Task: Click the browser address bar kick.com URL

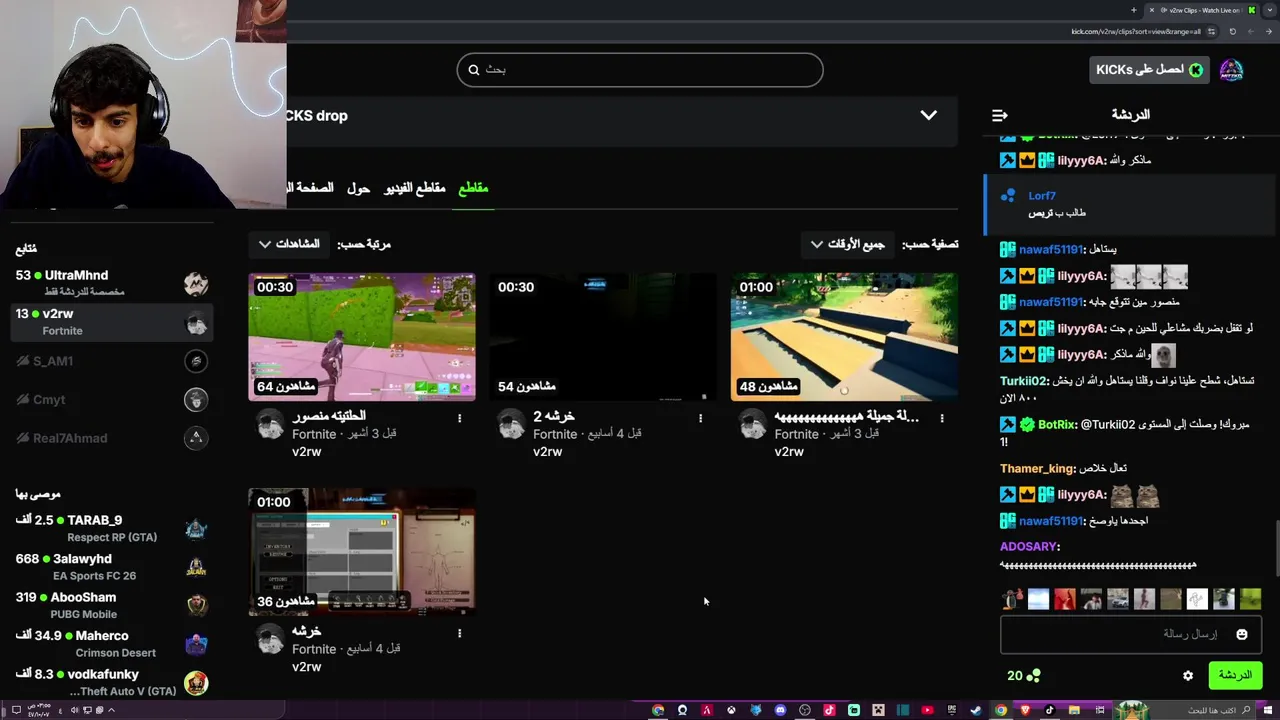Action: pyautogui.click(x=1136, y=31)
